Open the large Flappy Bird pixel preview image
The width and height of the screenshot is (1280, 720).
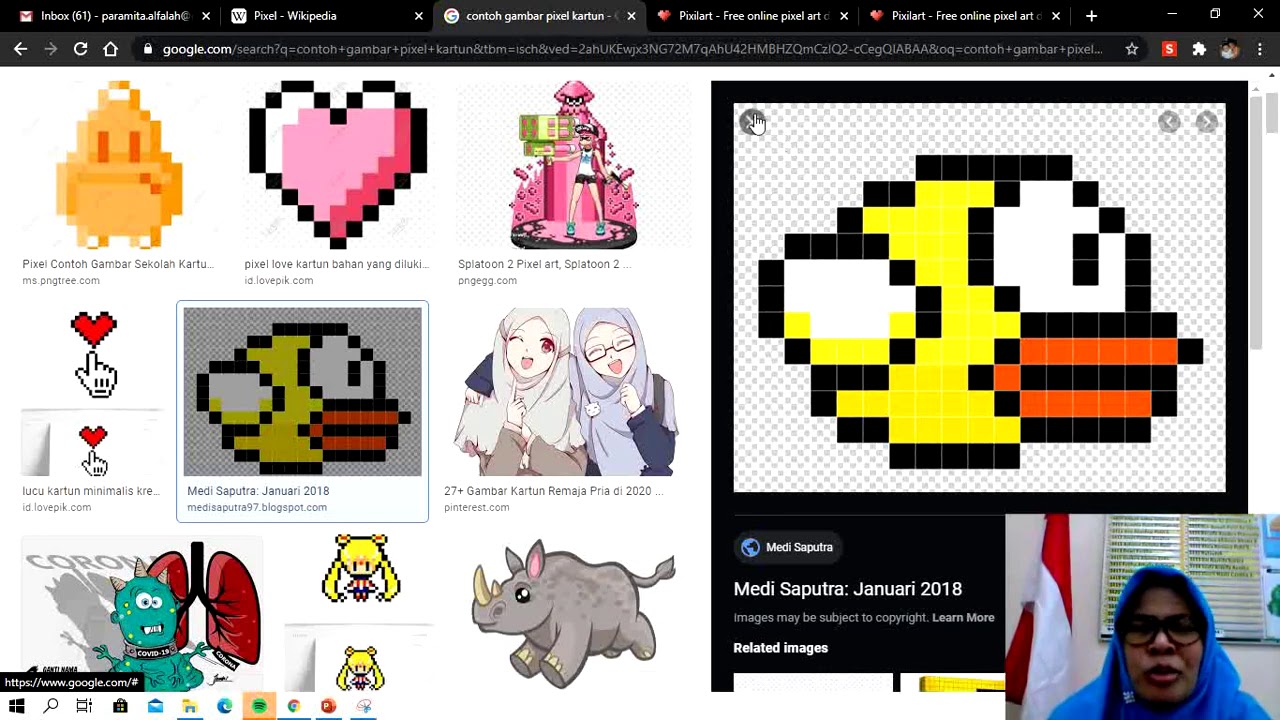pyautogui.click(x=979, y=297)
